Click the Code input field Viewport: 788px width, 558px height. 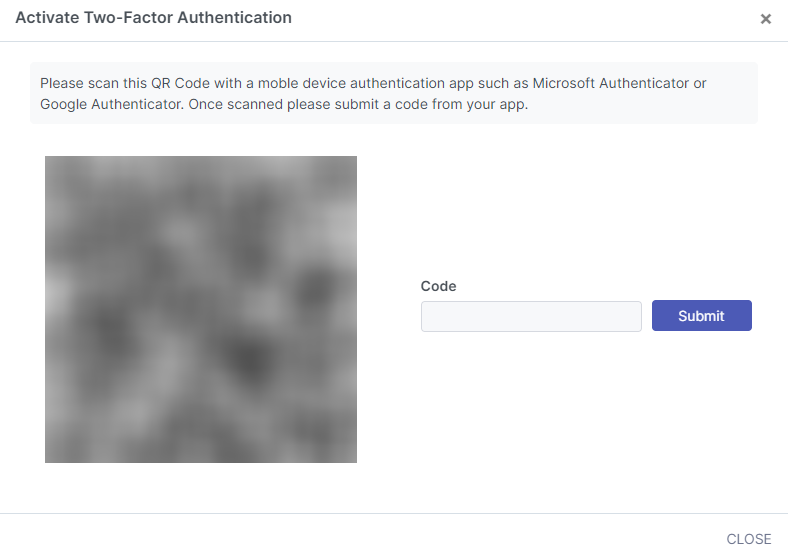click(531, 316)
